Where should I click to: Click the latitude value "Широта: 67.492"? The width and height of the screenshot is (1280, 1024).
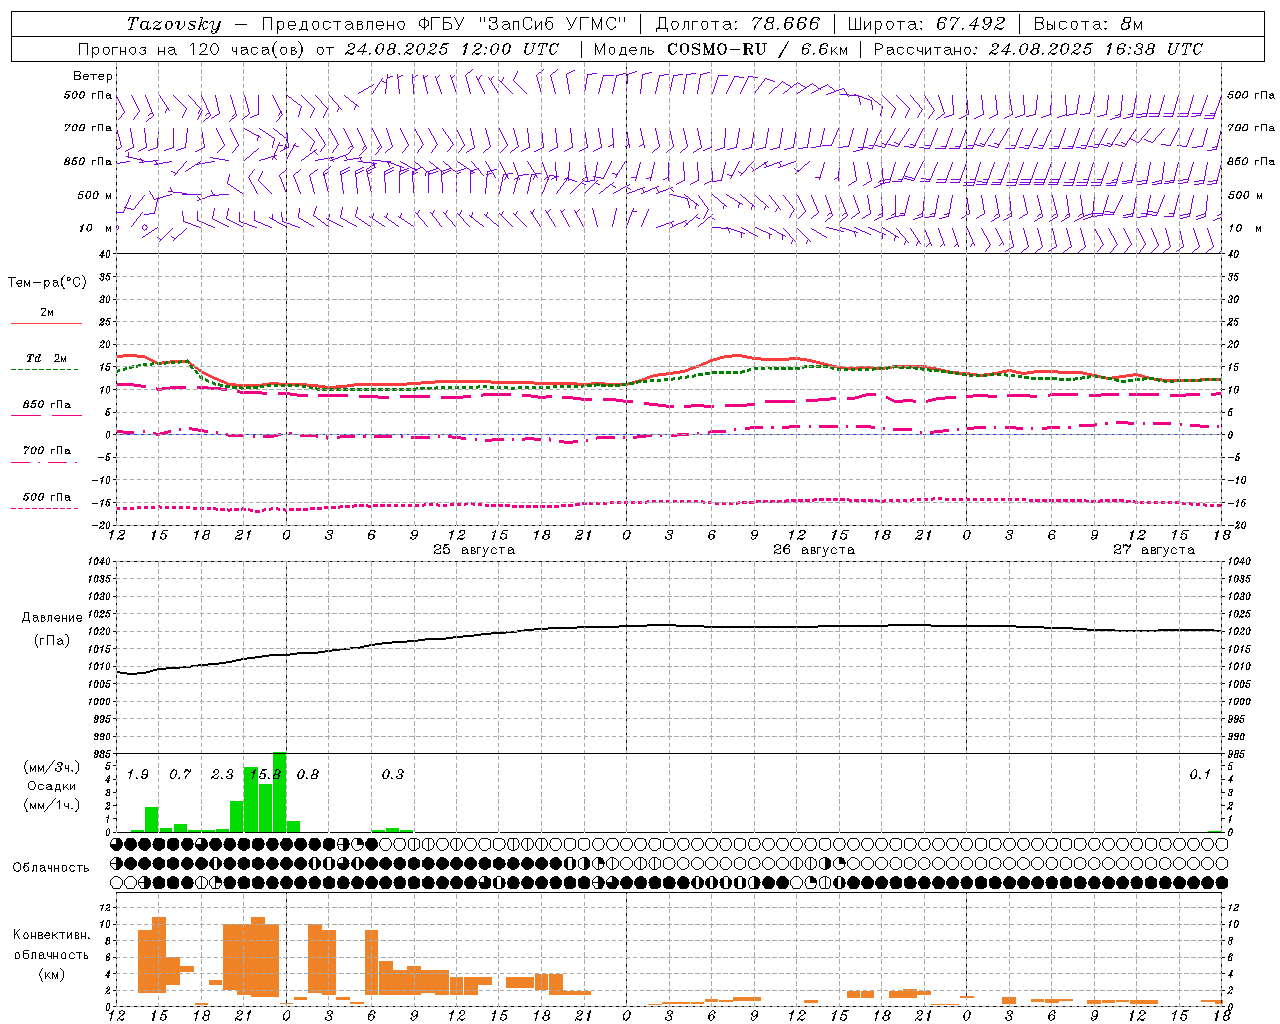tap(926, 24)
